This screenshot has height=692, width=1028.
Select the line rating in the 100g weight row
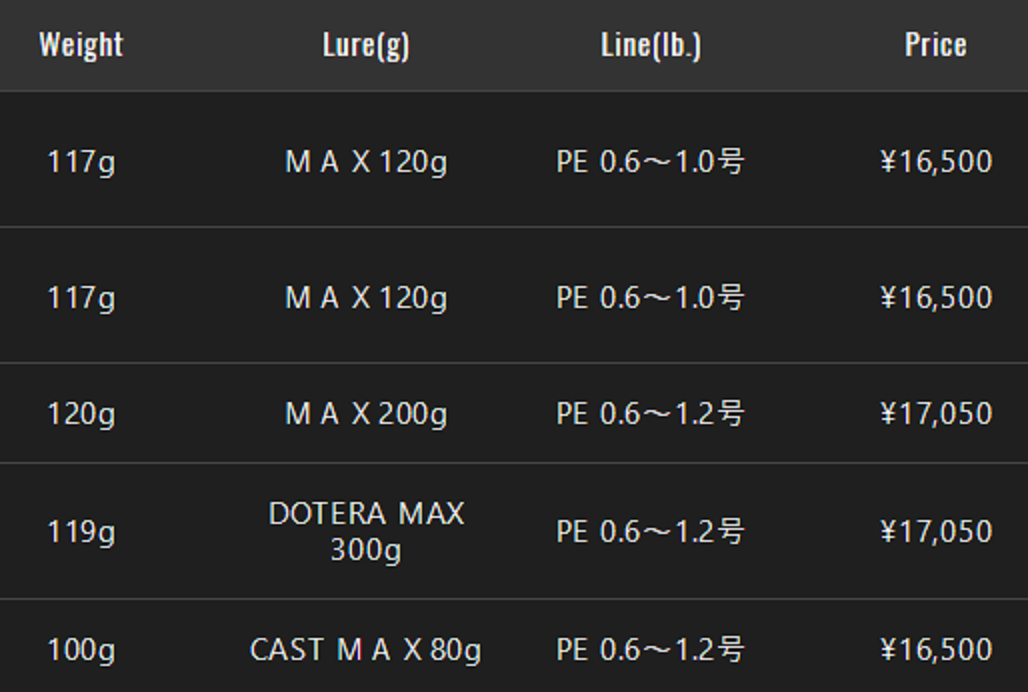point(650,650)
